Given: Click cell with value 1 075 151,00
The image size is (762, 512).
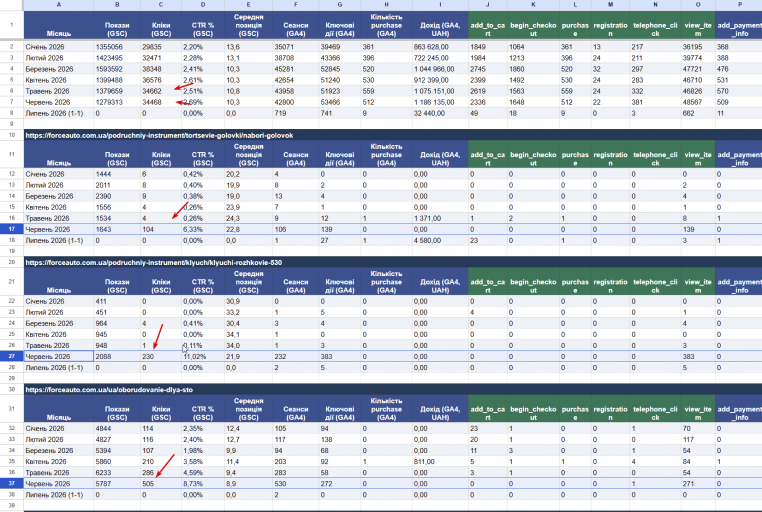Looking at the screenshot, I should pyautogui.click(x=440, y=91).
